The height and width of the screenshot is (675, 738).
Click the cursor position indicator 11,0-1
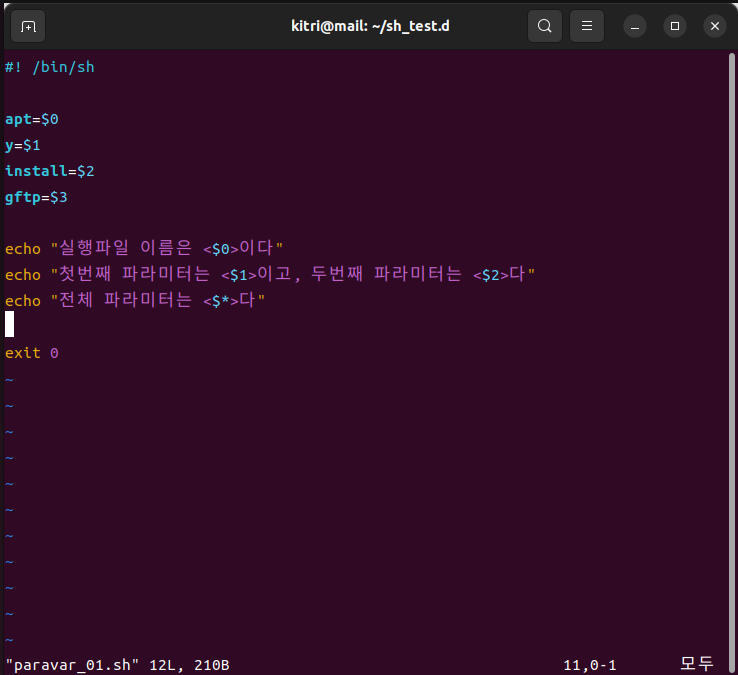[589, 665]
